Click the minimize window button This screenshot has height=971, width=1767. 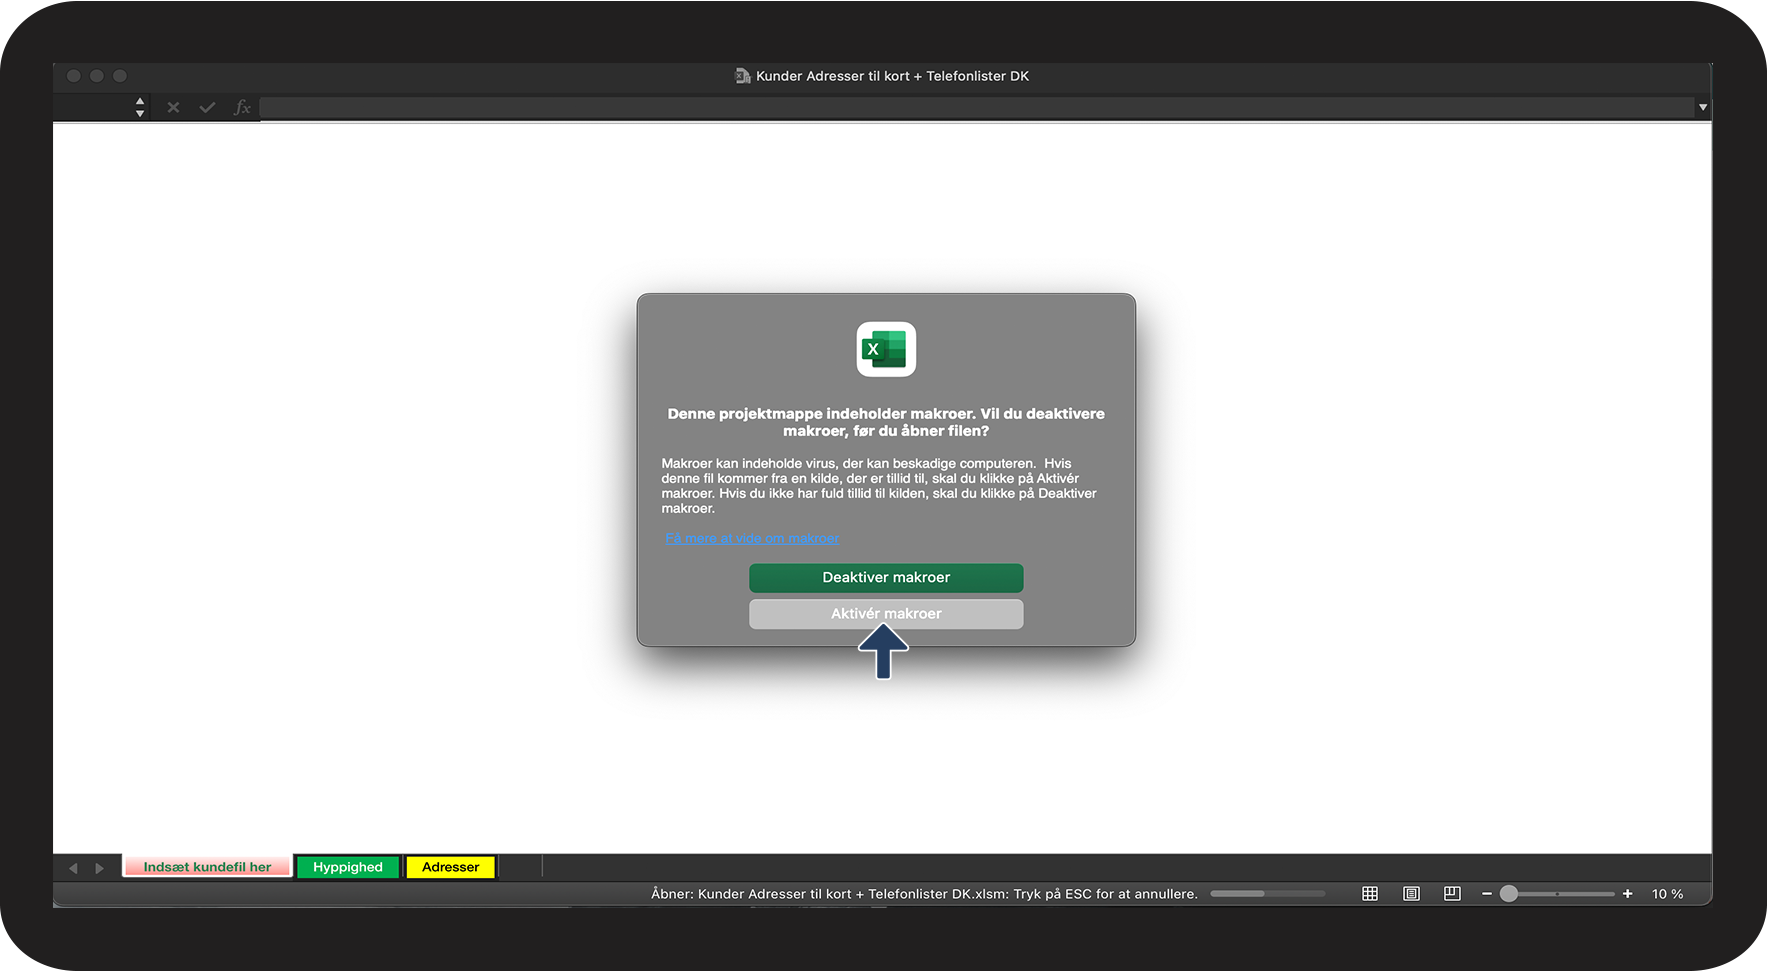97,76
